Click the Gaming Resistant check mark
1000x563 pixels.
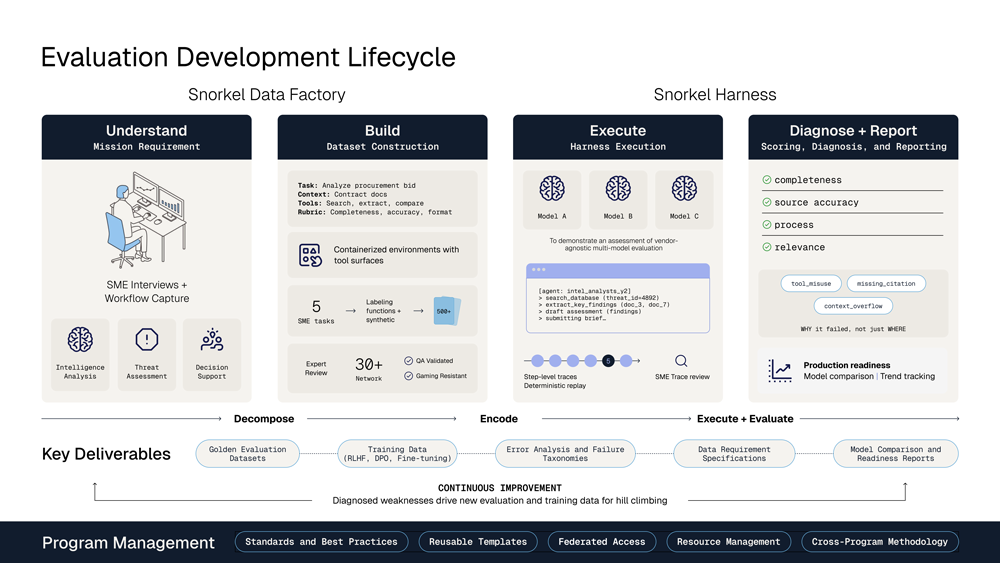(408, 376)
